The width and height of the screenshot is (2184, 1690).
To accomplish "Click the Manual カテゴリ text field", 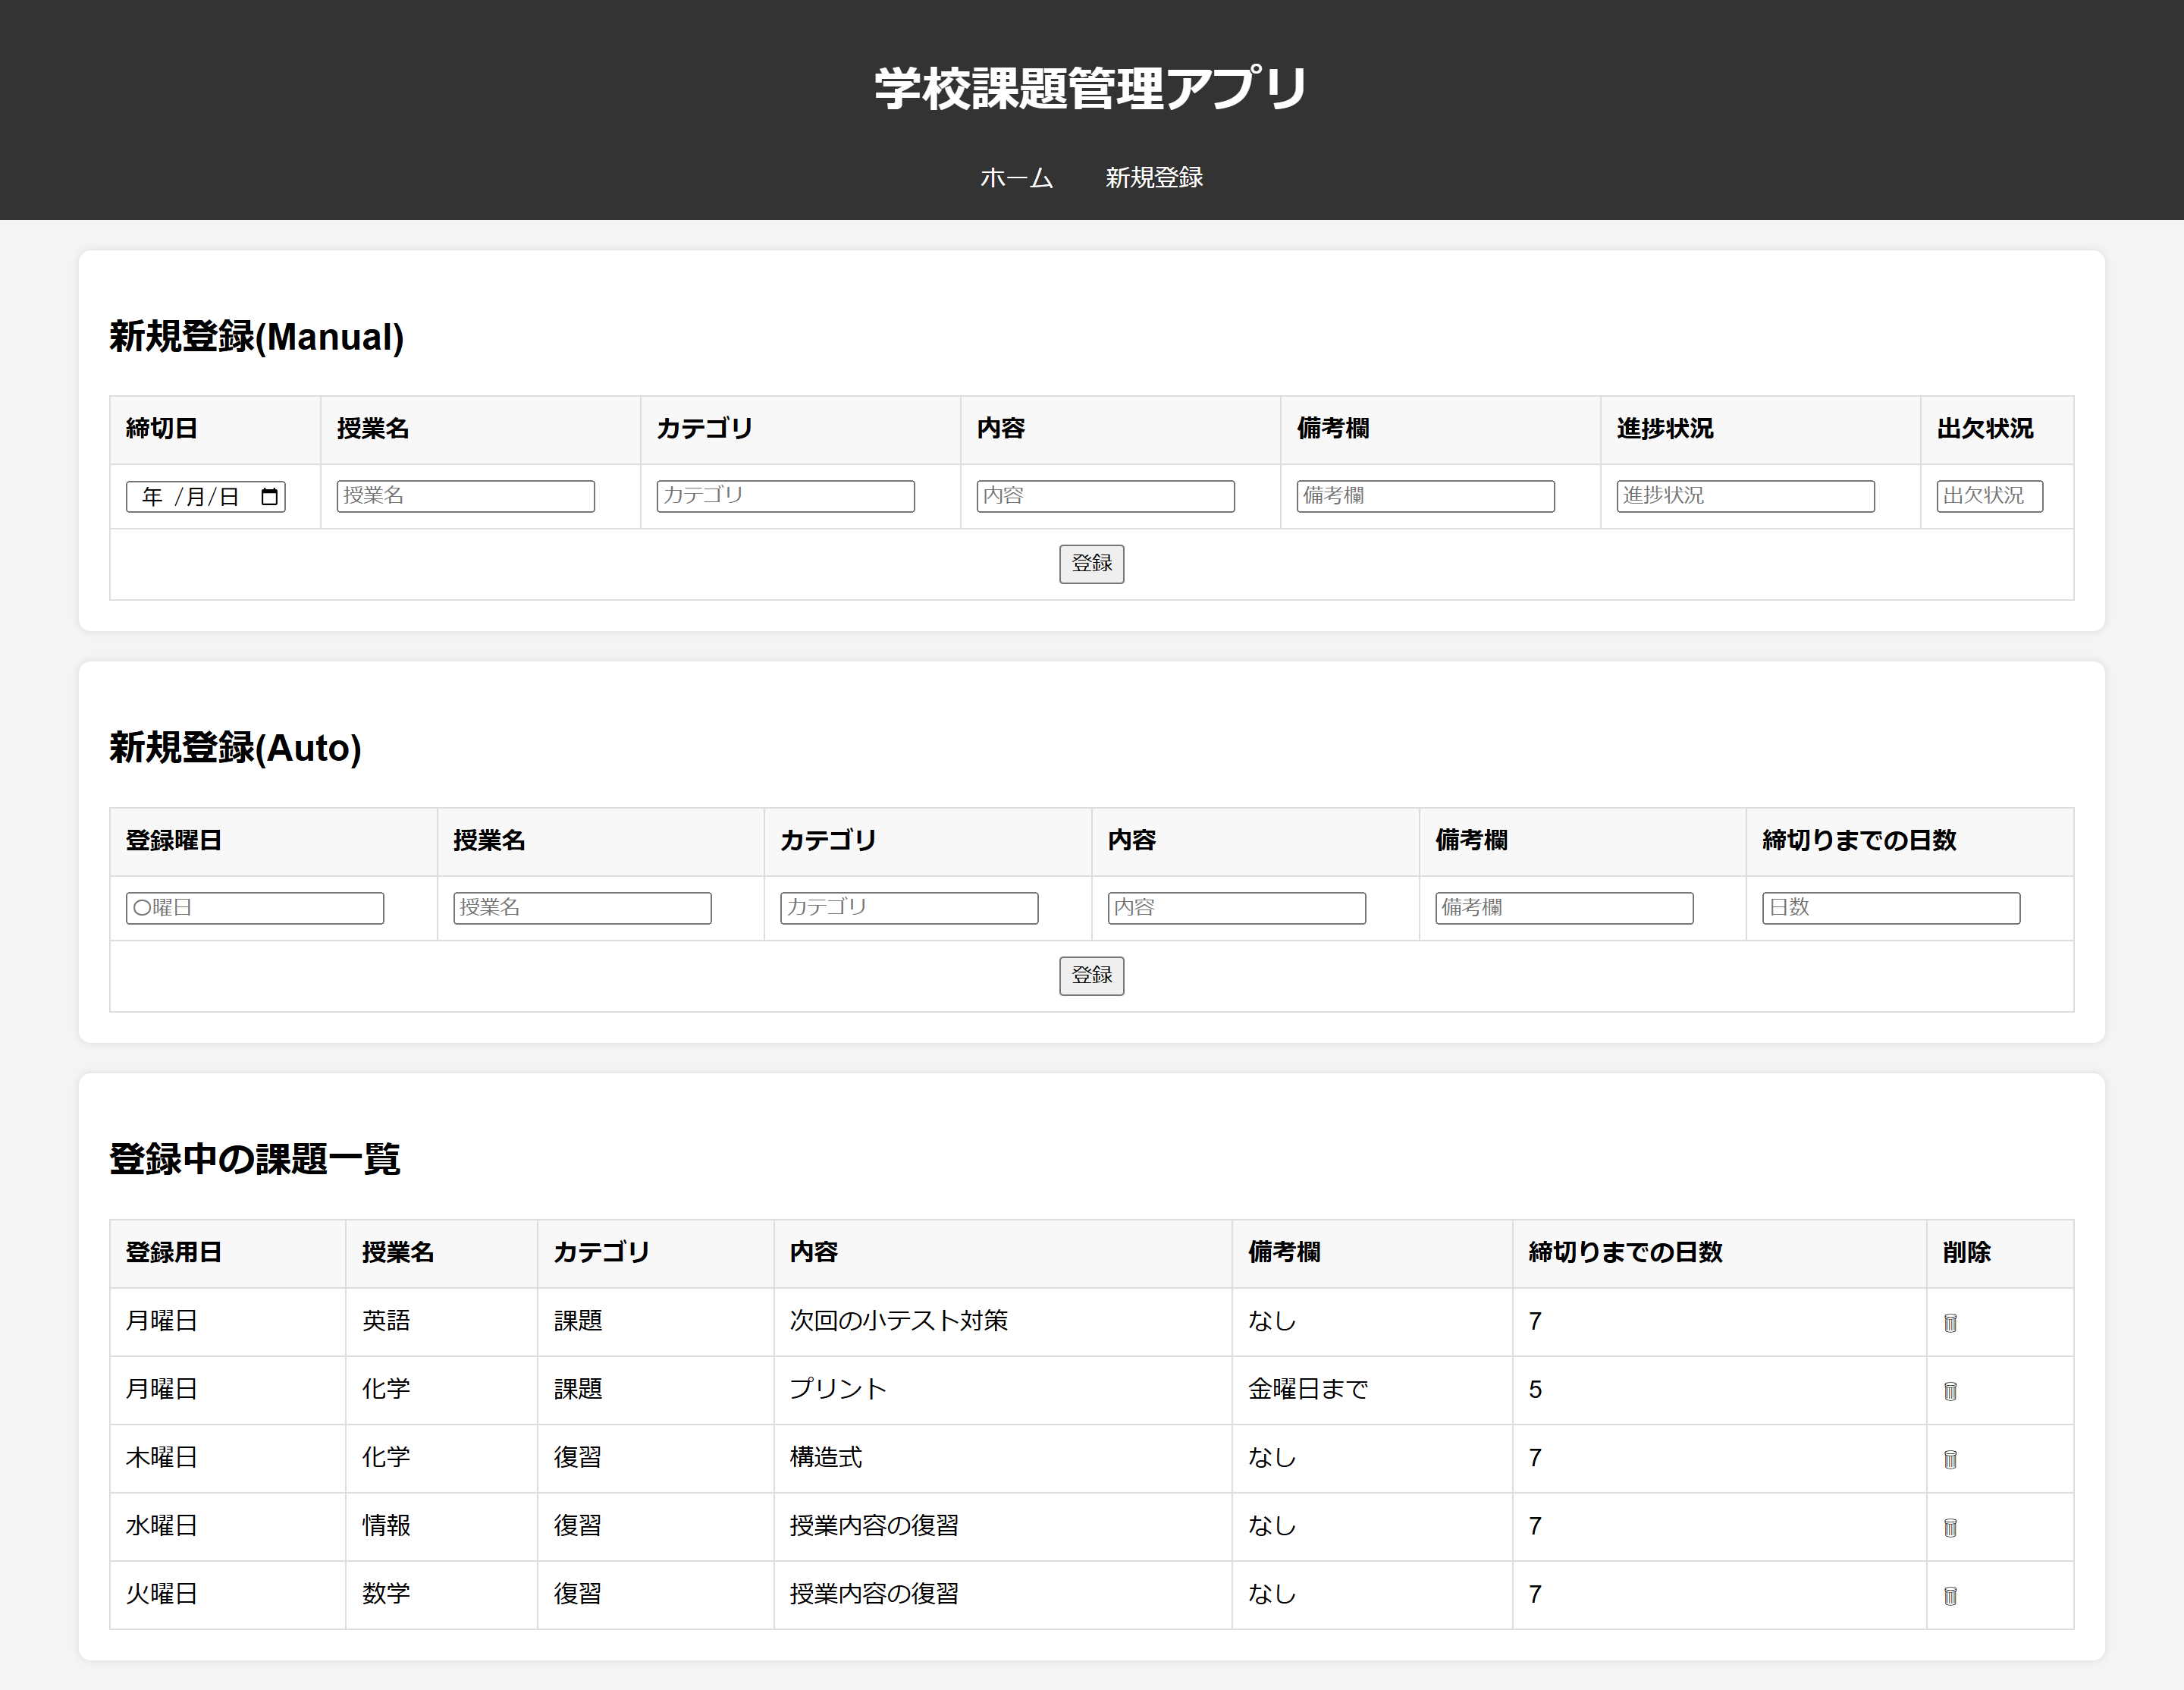I will [785, 496].
